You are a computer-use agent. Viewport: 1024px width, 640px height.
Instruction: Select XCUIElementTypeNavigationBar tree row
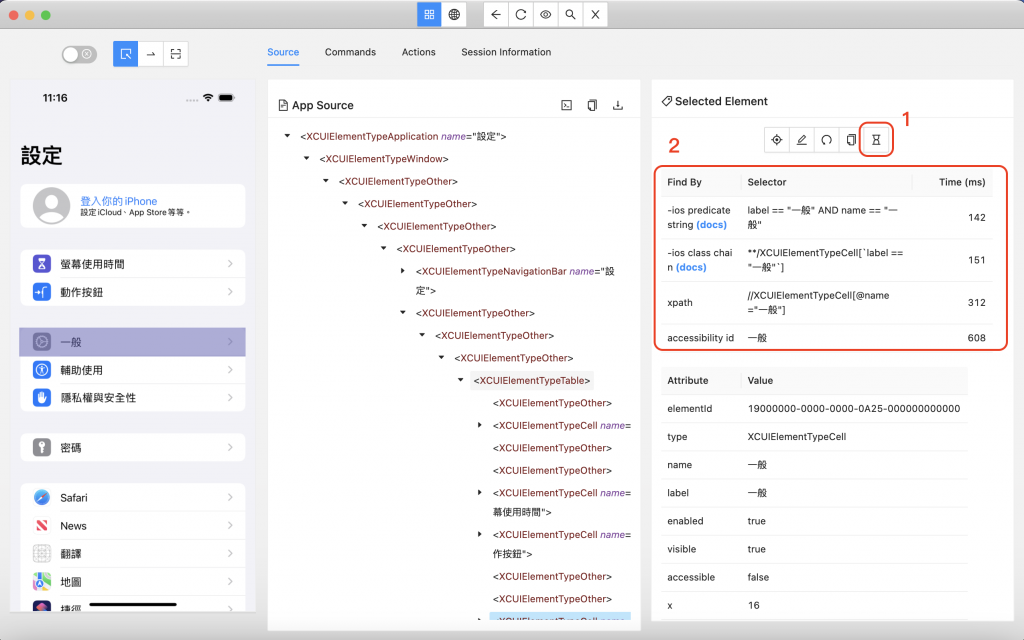point(515,280)
